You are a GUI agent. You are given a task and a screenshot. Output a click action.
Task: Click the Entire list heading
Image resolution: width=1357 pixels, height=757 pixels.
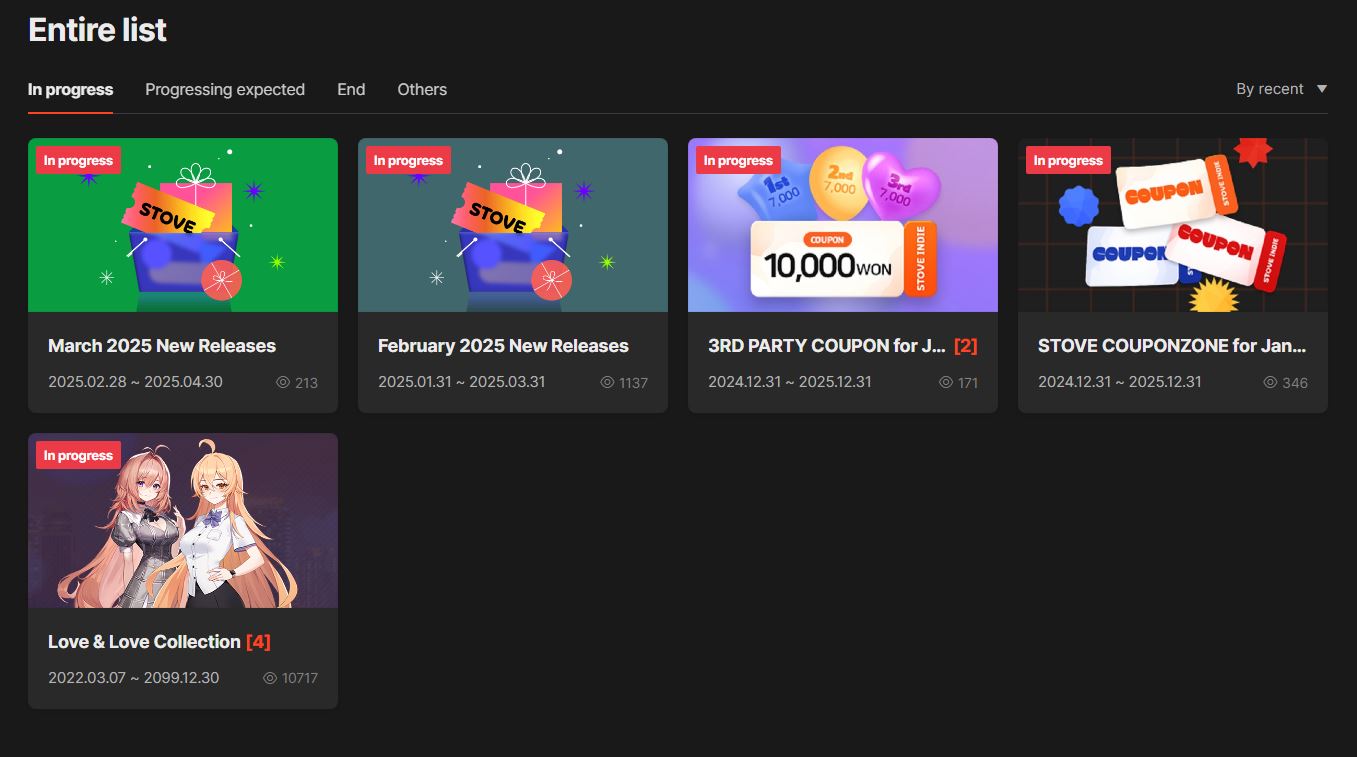coord(97,30)
